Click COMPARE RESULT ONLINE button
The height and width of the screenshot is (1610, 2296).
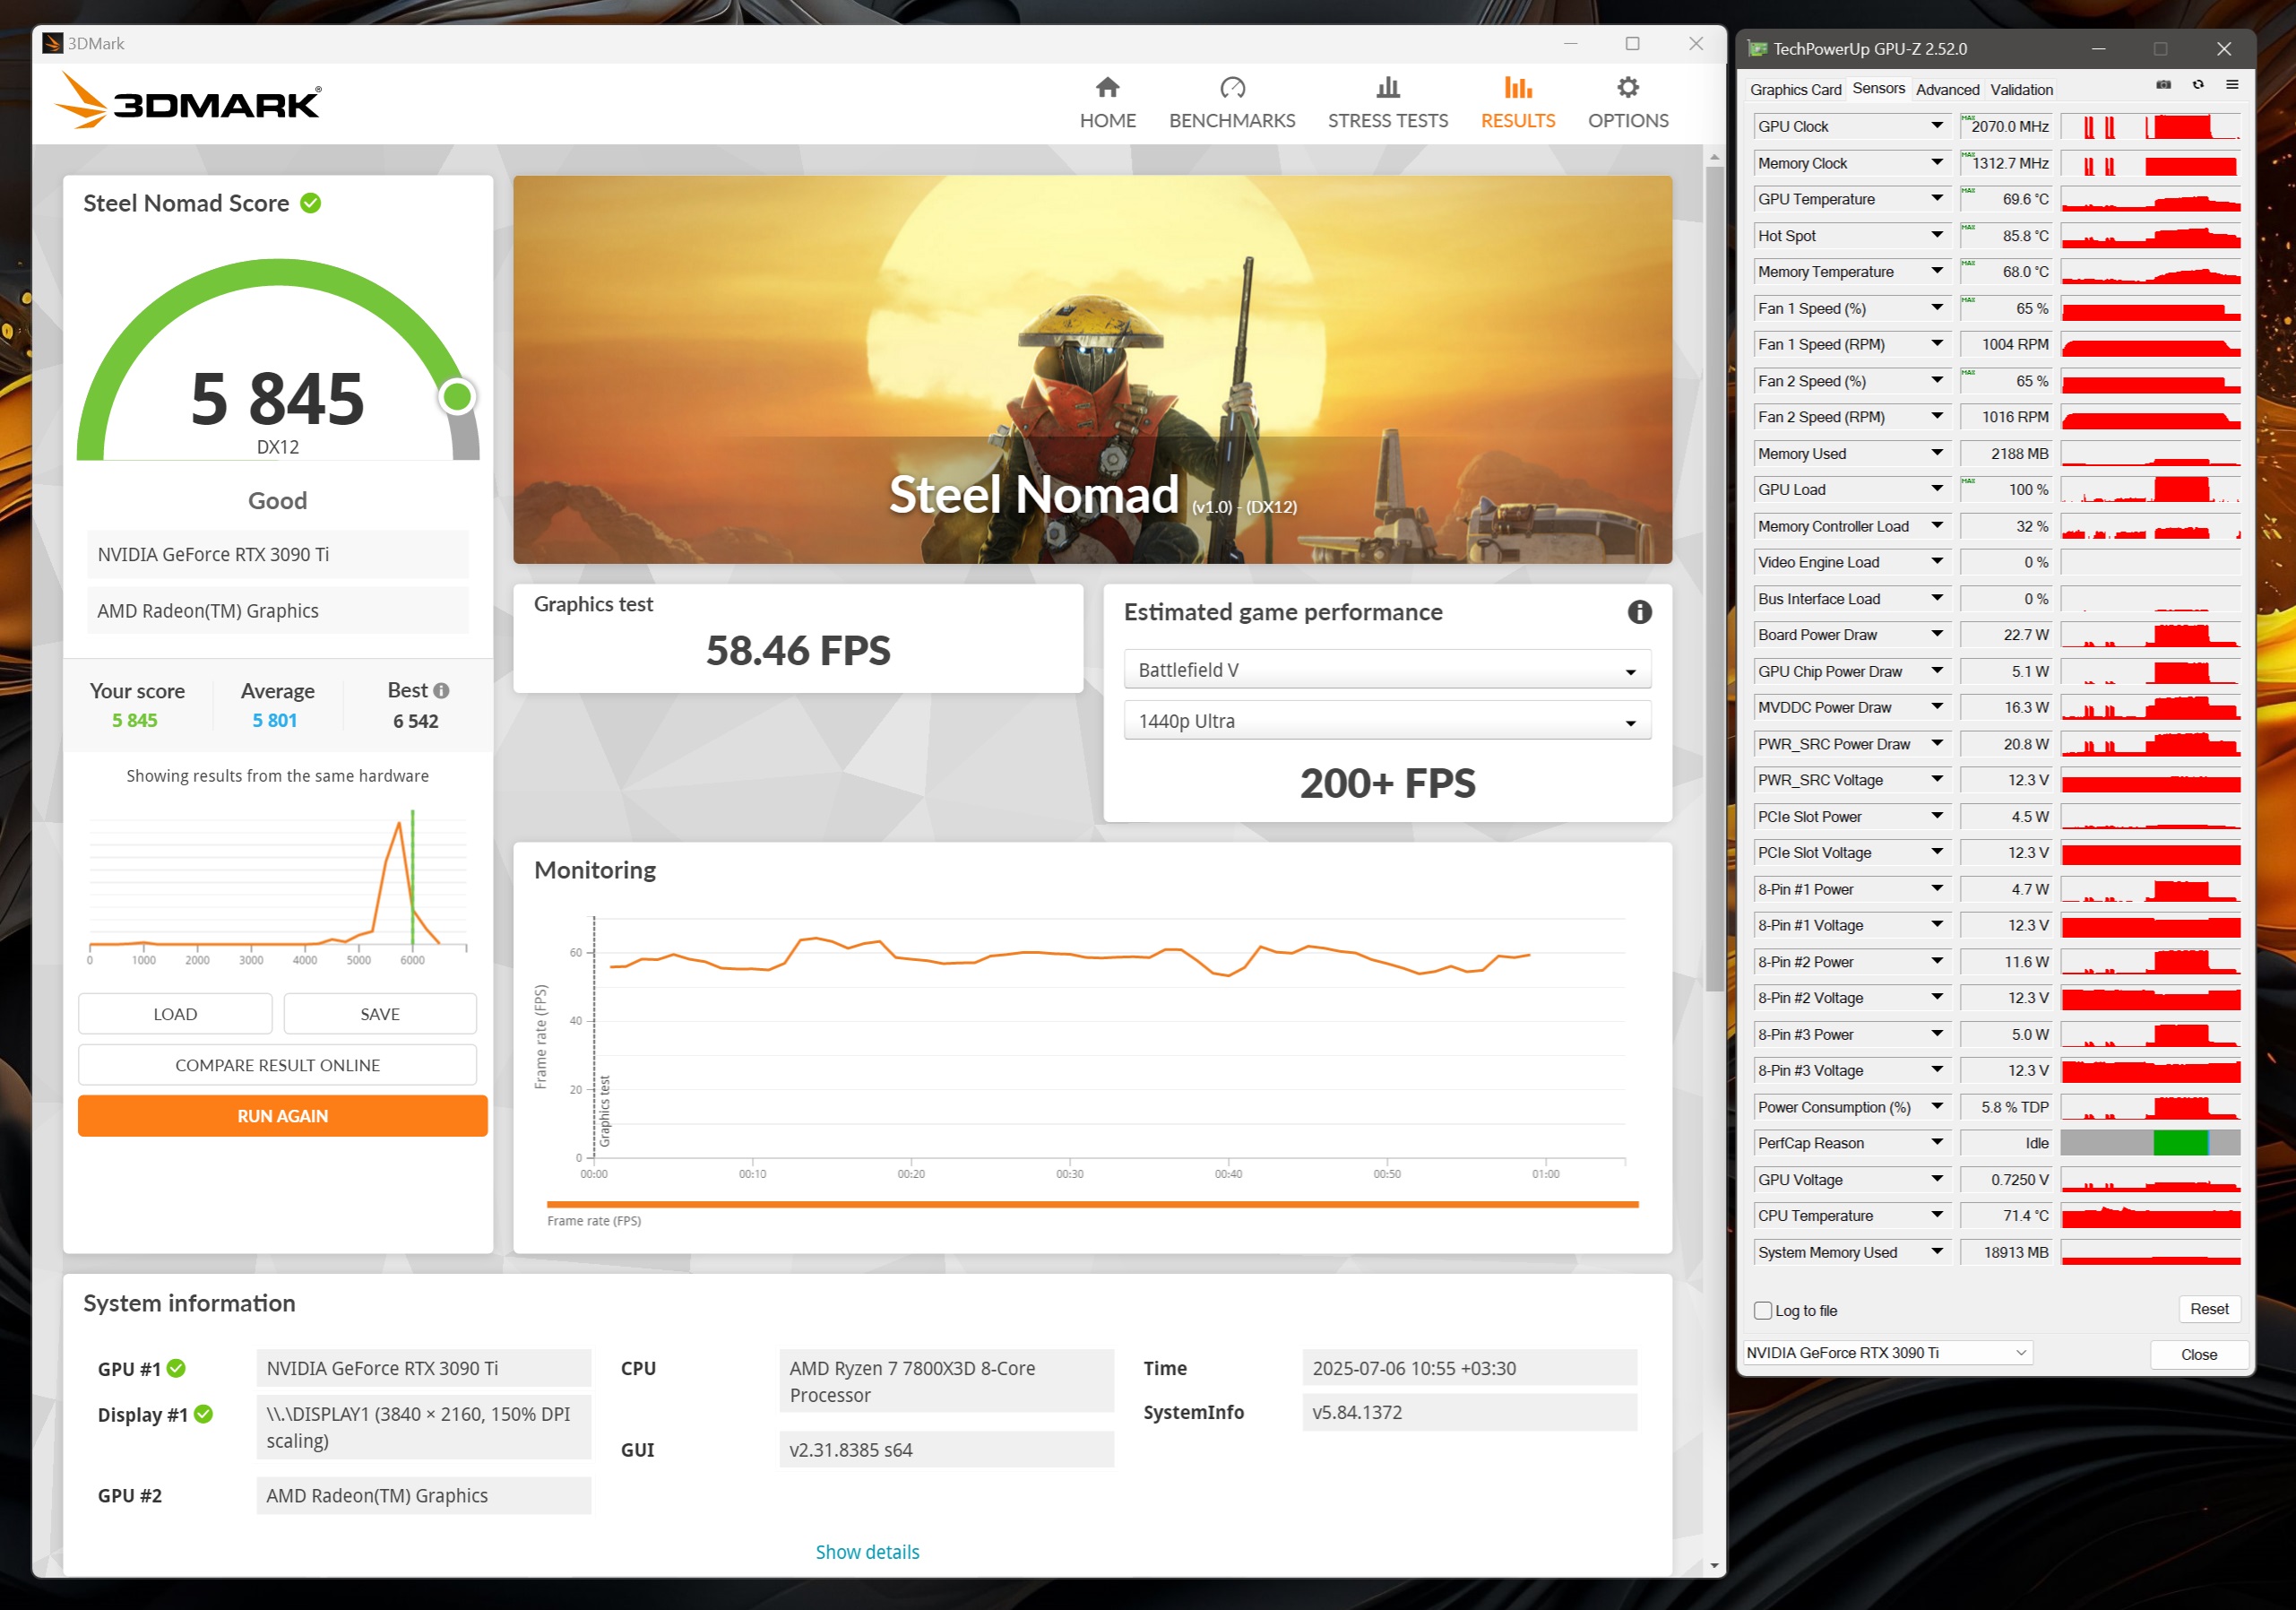[277, 1065]
